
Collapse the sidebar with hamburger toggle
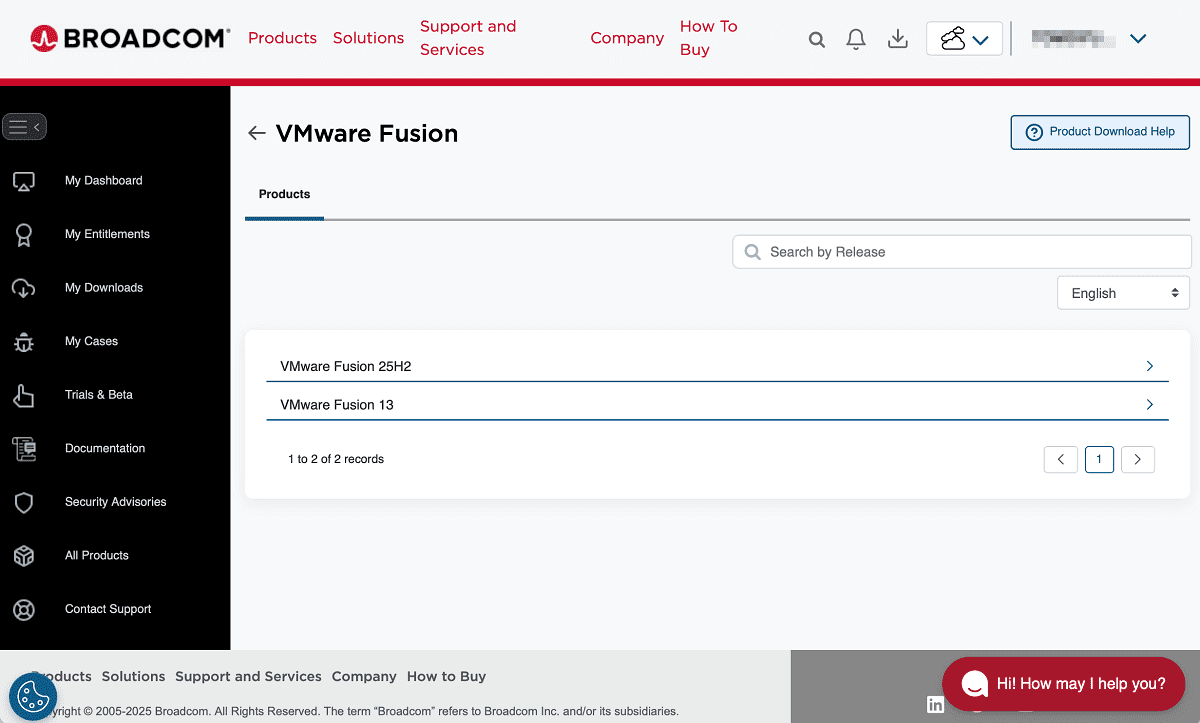(25, 127)
